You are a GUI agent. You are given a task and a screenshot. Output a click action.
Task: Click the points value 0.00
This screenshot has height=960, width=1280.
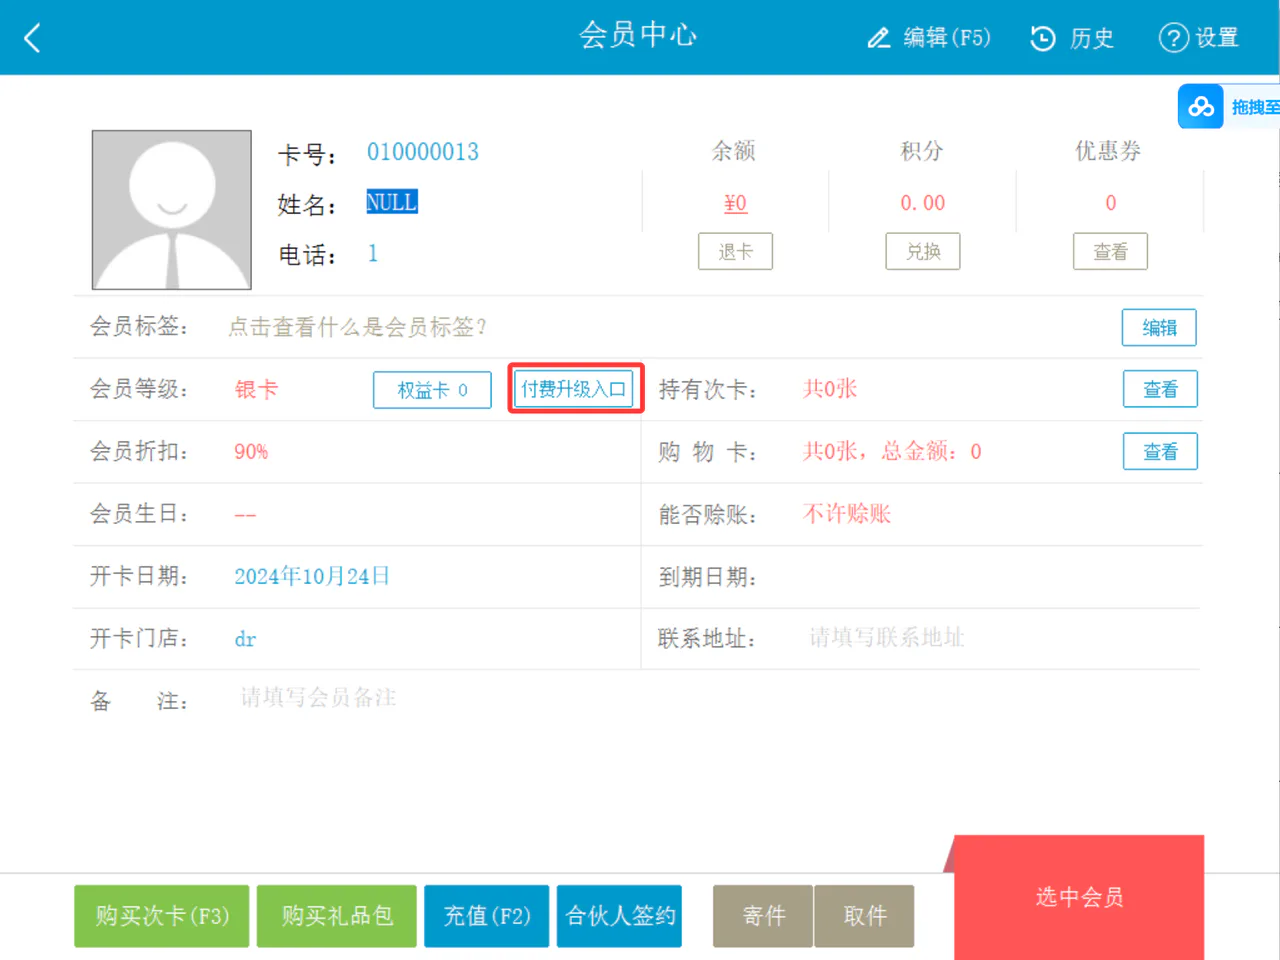(x=923, y=203)
